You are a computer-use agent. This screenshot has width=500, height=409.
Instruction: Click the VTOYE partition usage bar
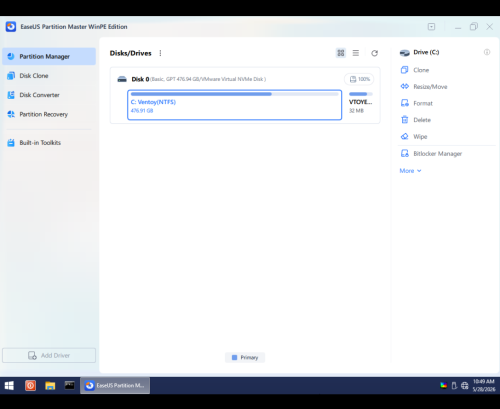coord(361,94)
